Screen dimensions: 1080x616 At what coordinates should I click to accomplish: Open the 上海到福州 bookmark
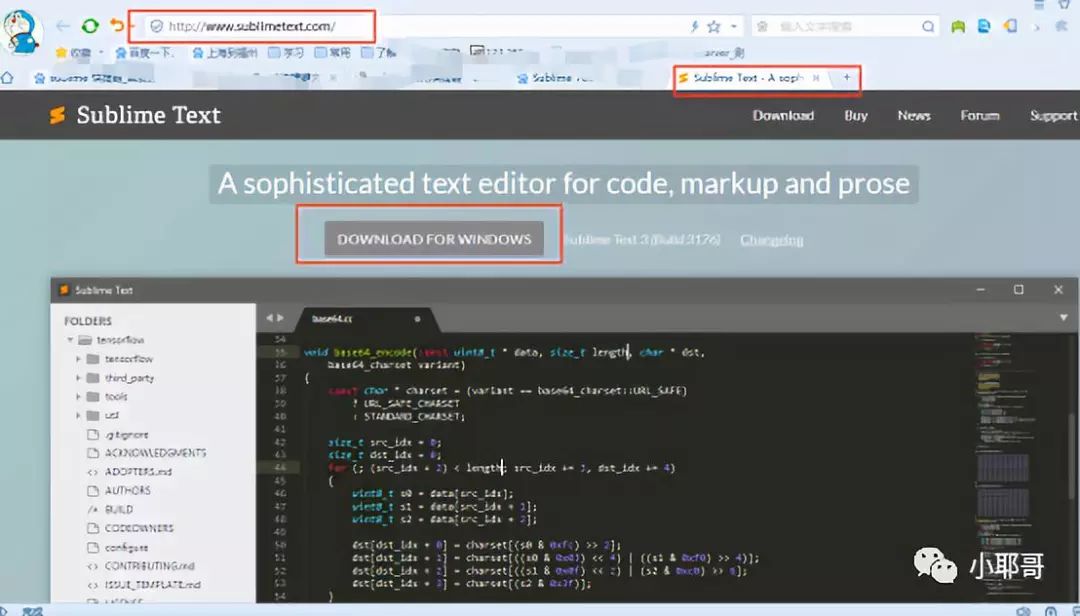coord(225,52)
